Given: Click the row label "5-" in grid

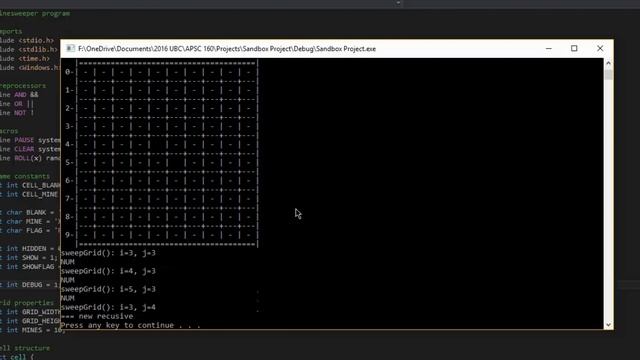Looking at the screenshot, I should coord(69,162).
